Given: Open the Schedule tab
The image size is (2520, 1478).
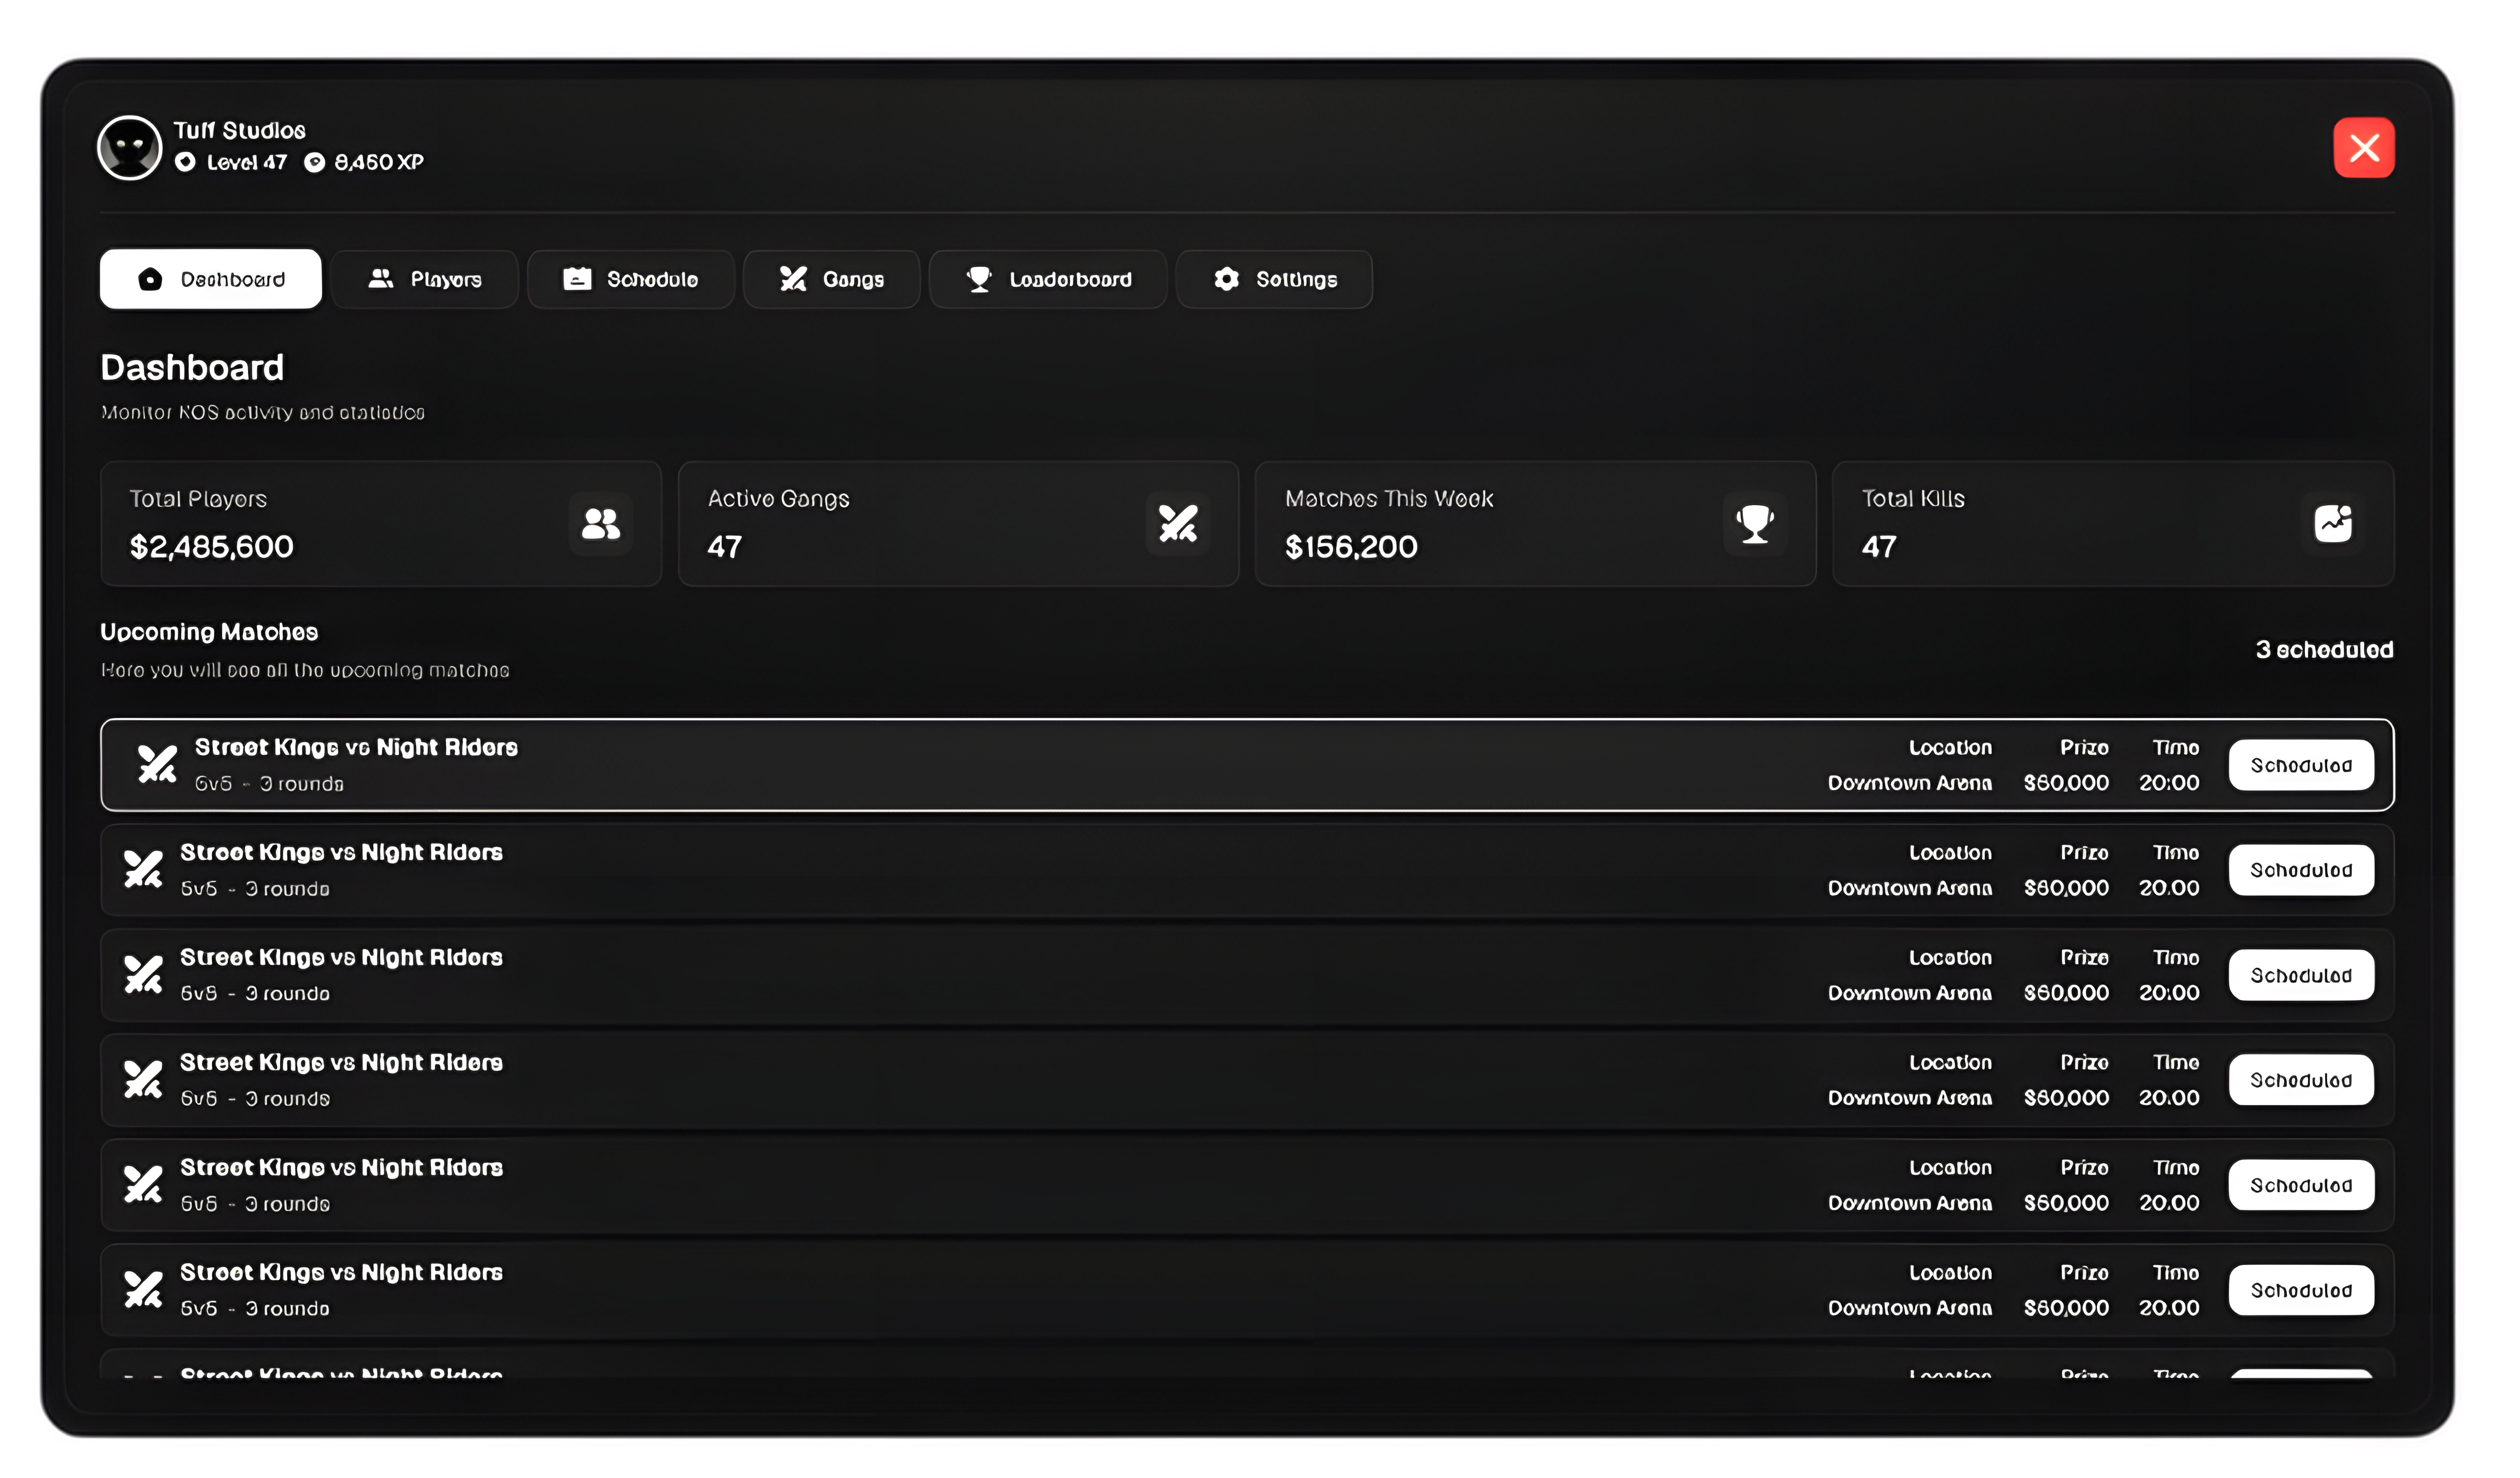Looking at the screenshot, I should click(631, 279).
